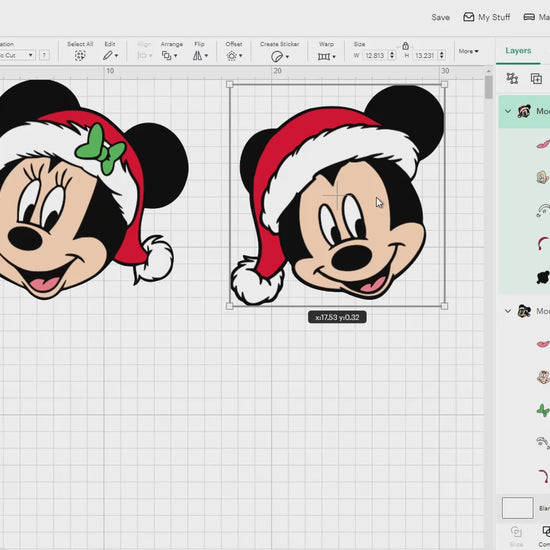This screenshot has height=550, width=550.
Task: Expand the Warp dropdown arrow
Action: 334,56
